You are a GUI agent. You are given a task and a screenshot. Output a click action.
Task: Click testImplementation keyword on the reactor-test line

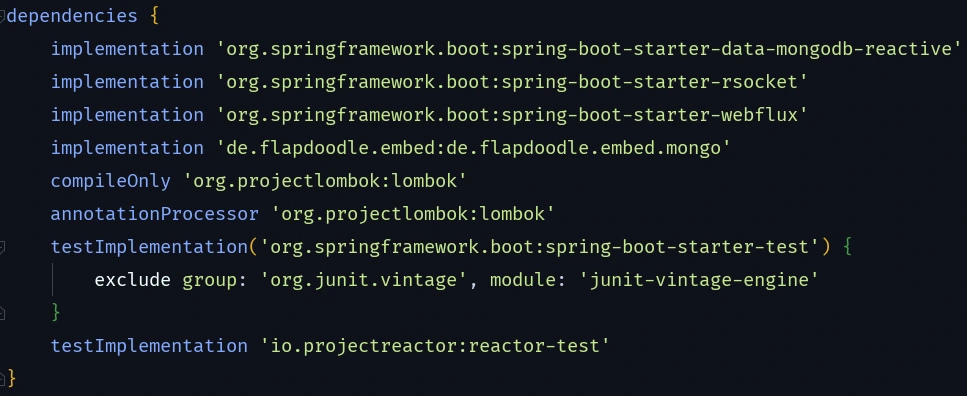(x=149, y=346)
